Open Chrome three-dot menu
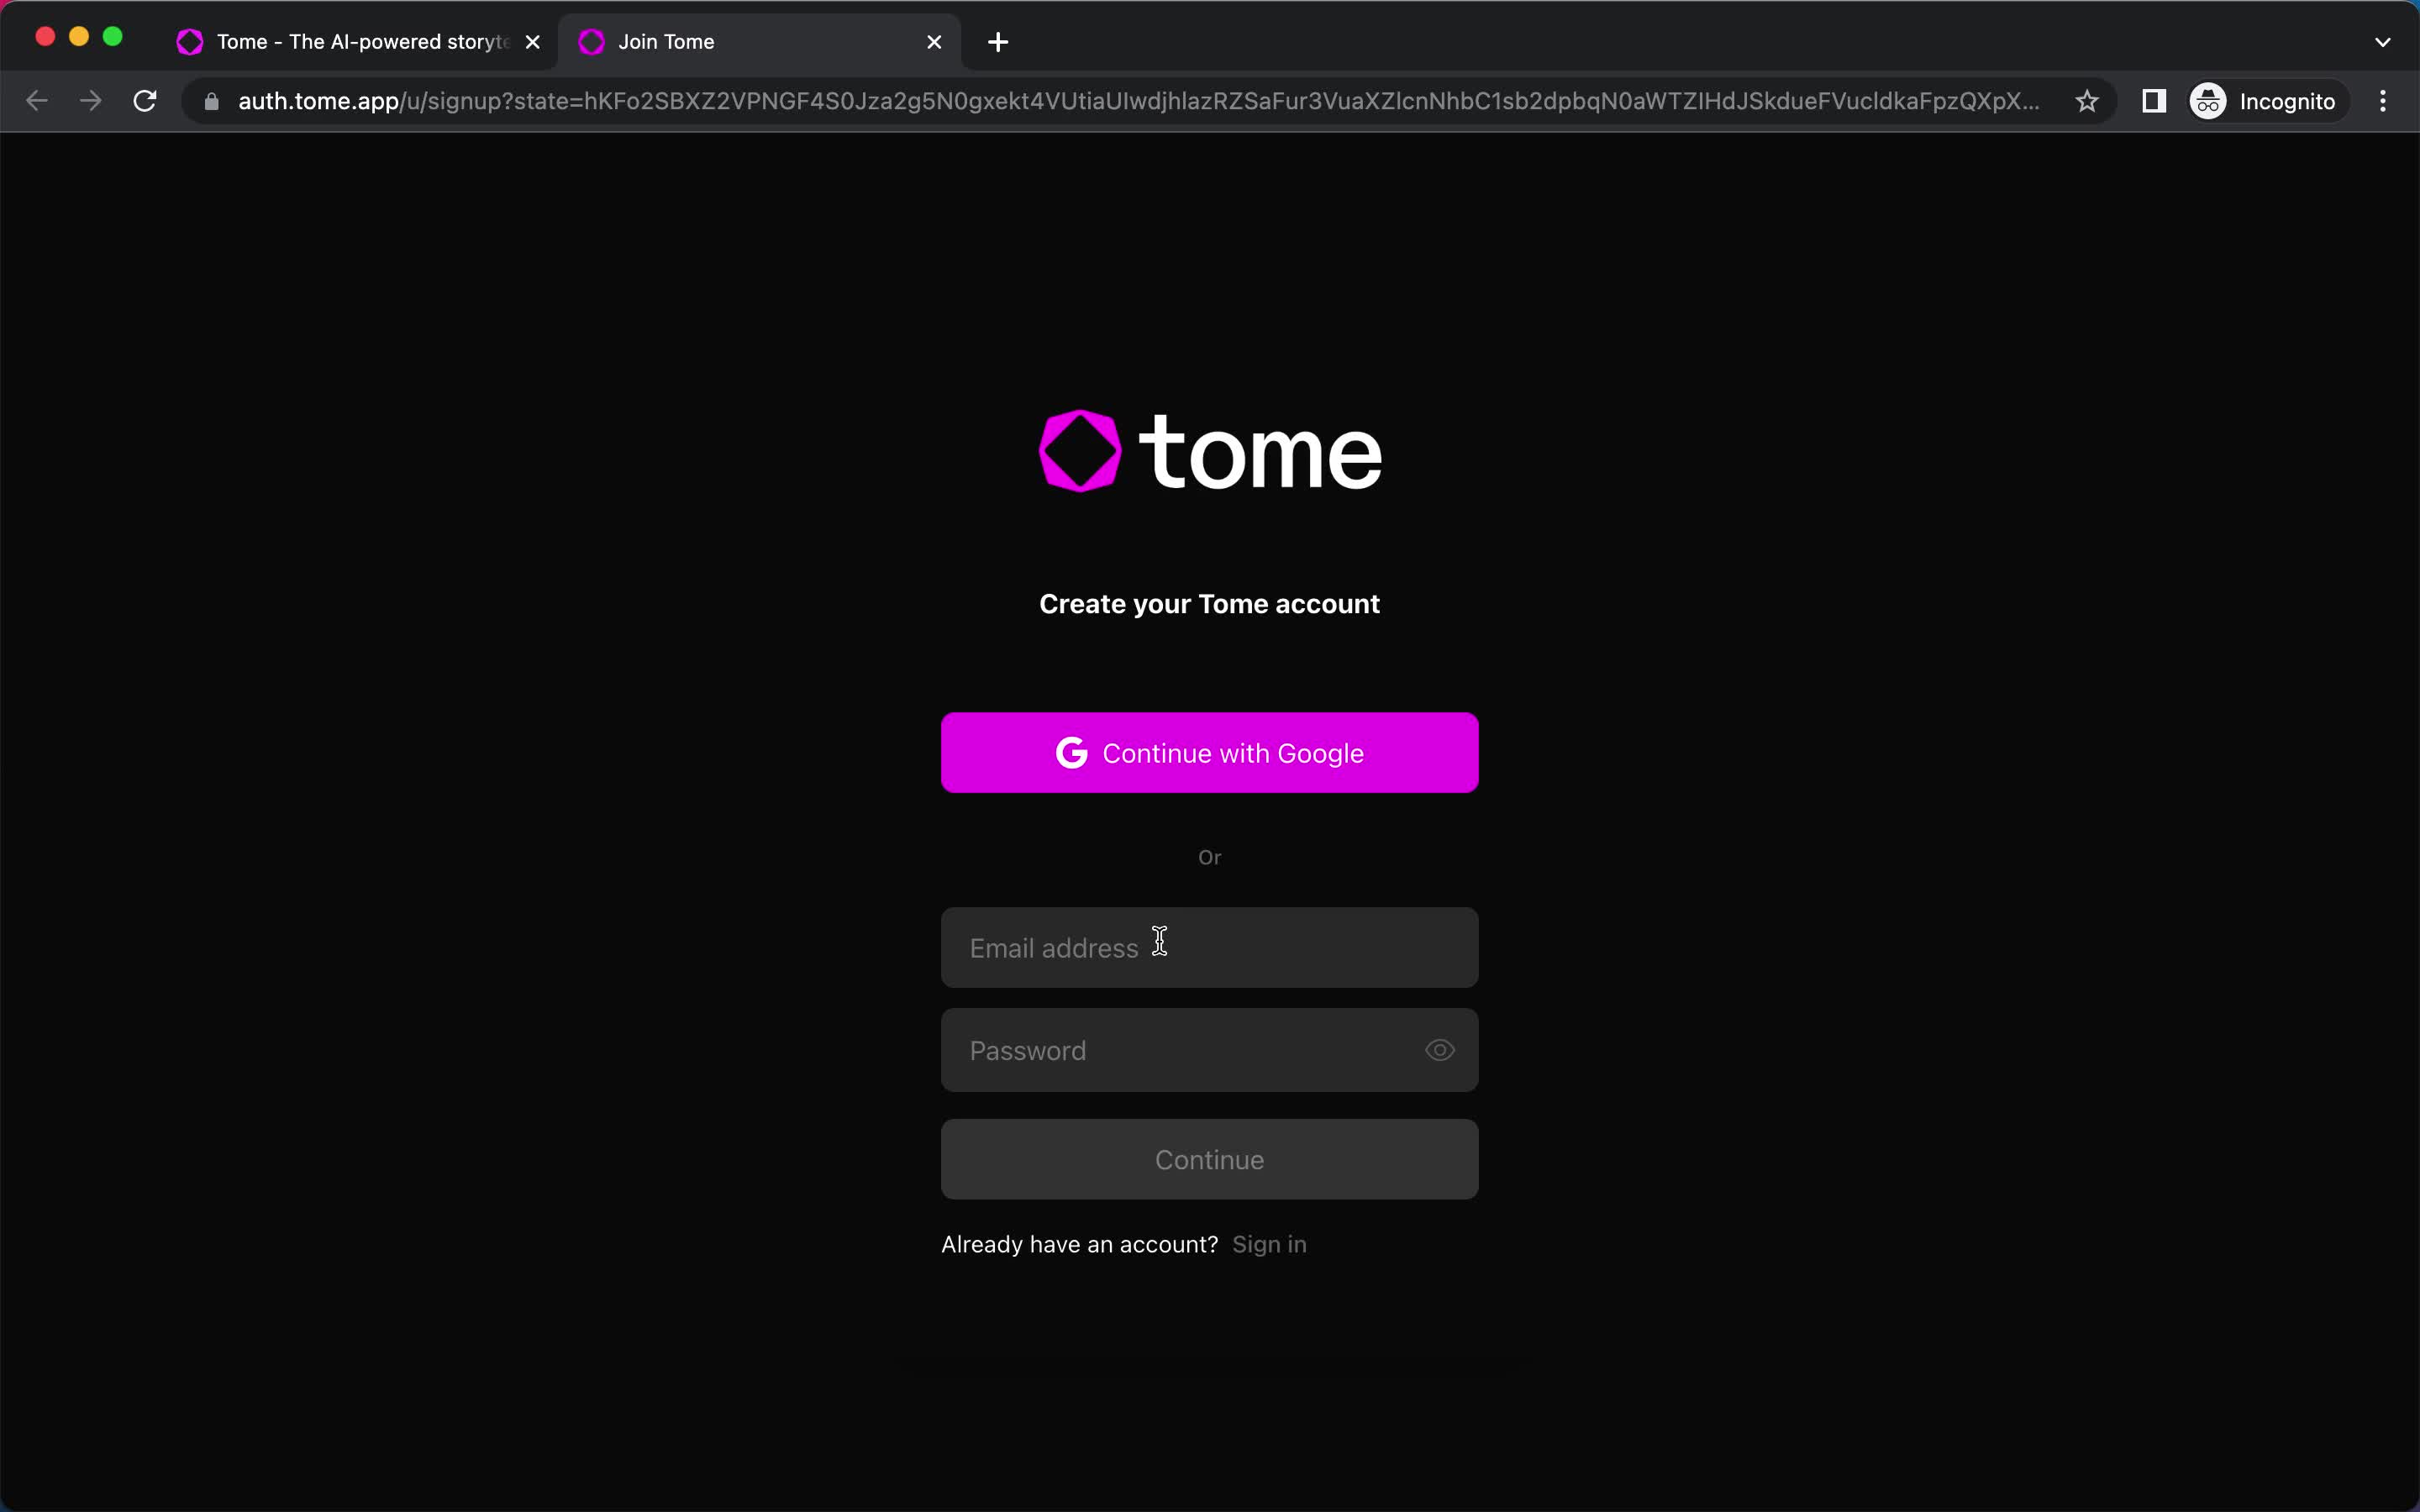The image size is (2420, 1512). (2383, 101)
